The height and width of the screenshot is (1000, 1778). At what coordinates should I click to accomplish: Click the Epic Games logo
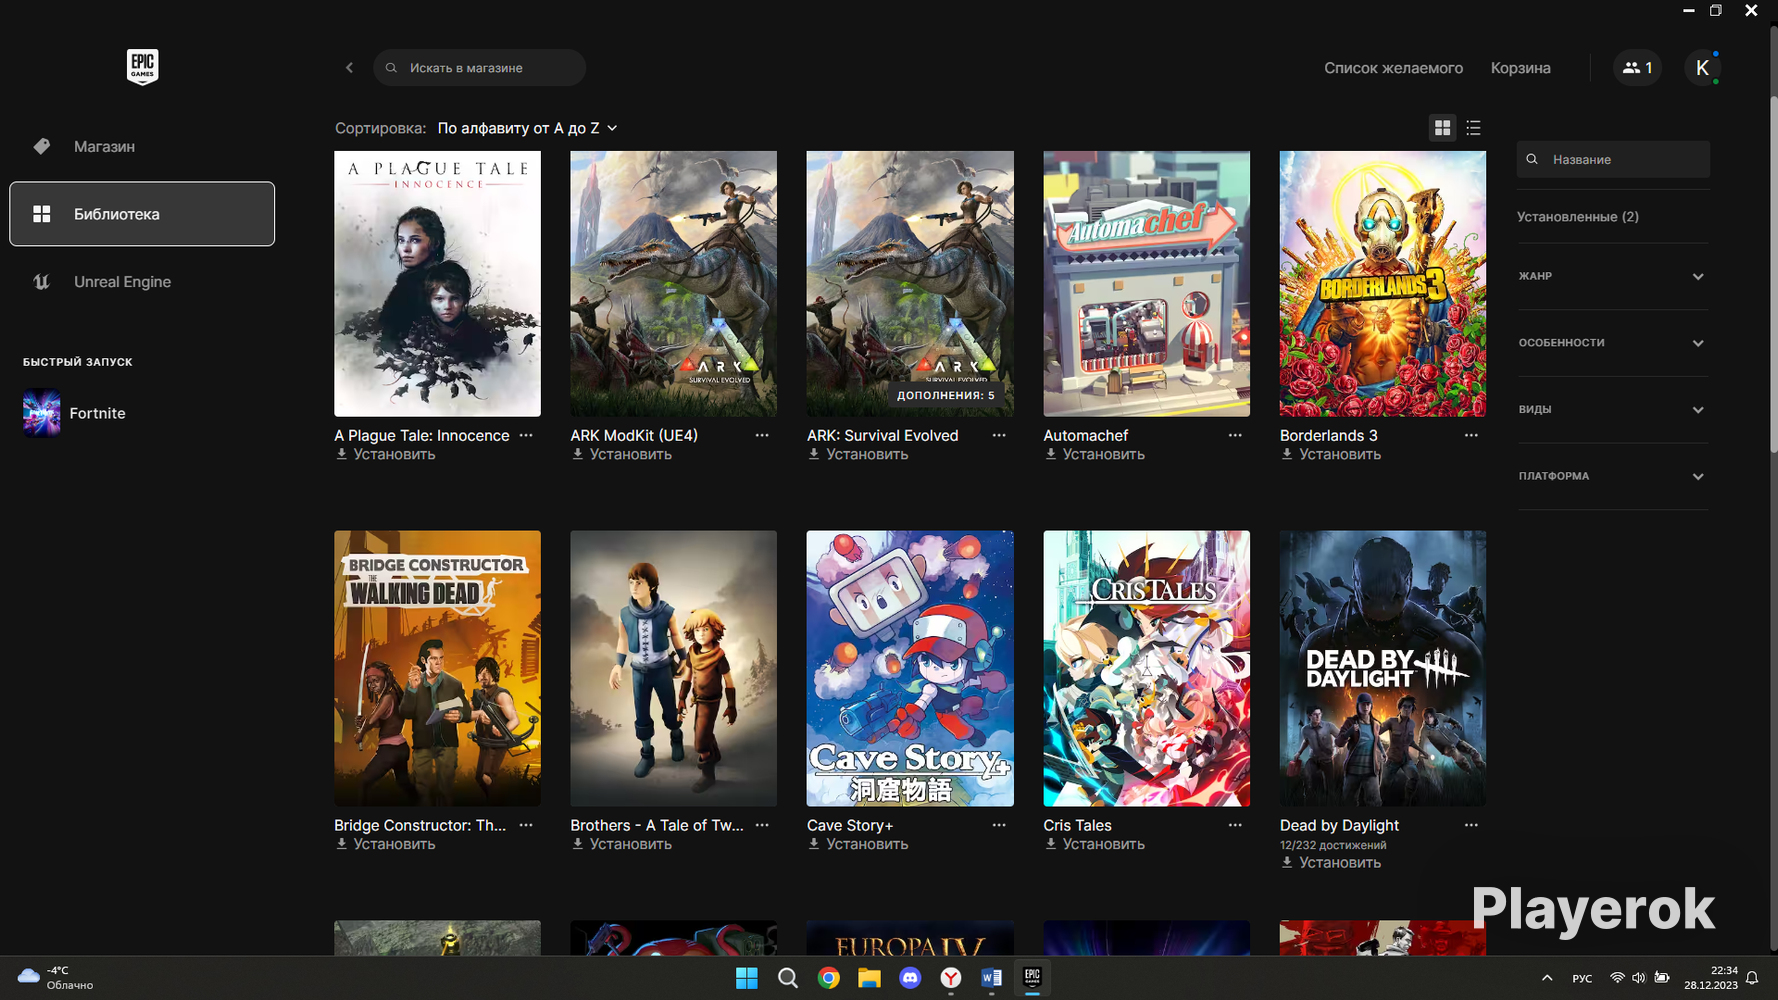click(142, 67)
